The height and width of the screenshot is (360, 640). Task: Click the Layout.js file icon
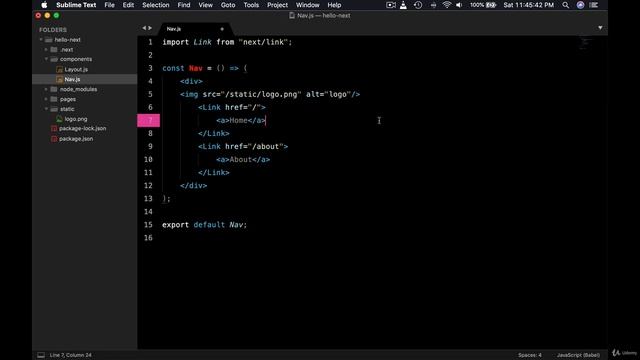[x=59, y=69]
